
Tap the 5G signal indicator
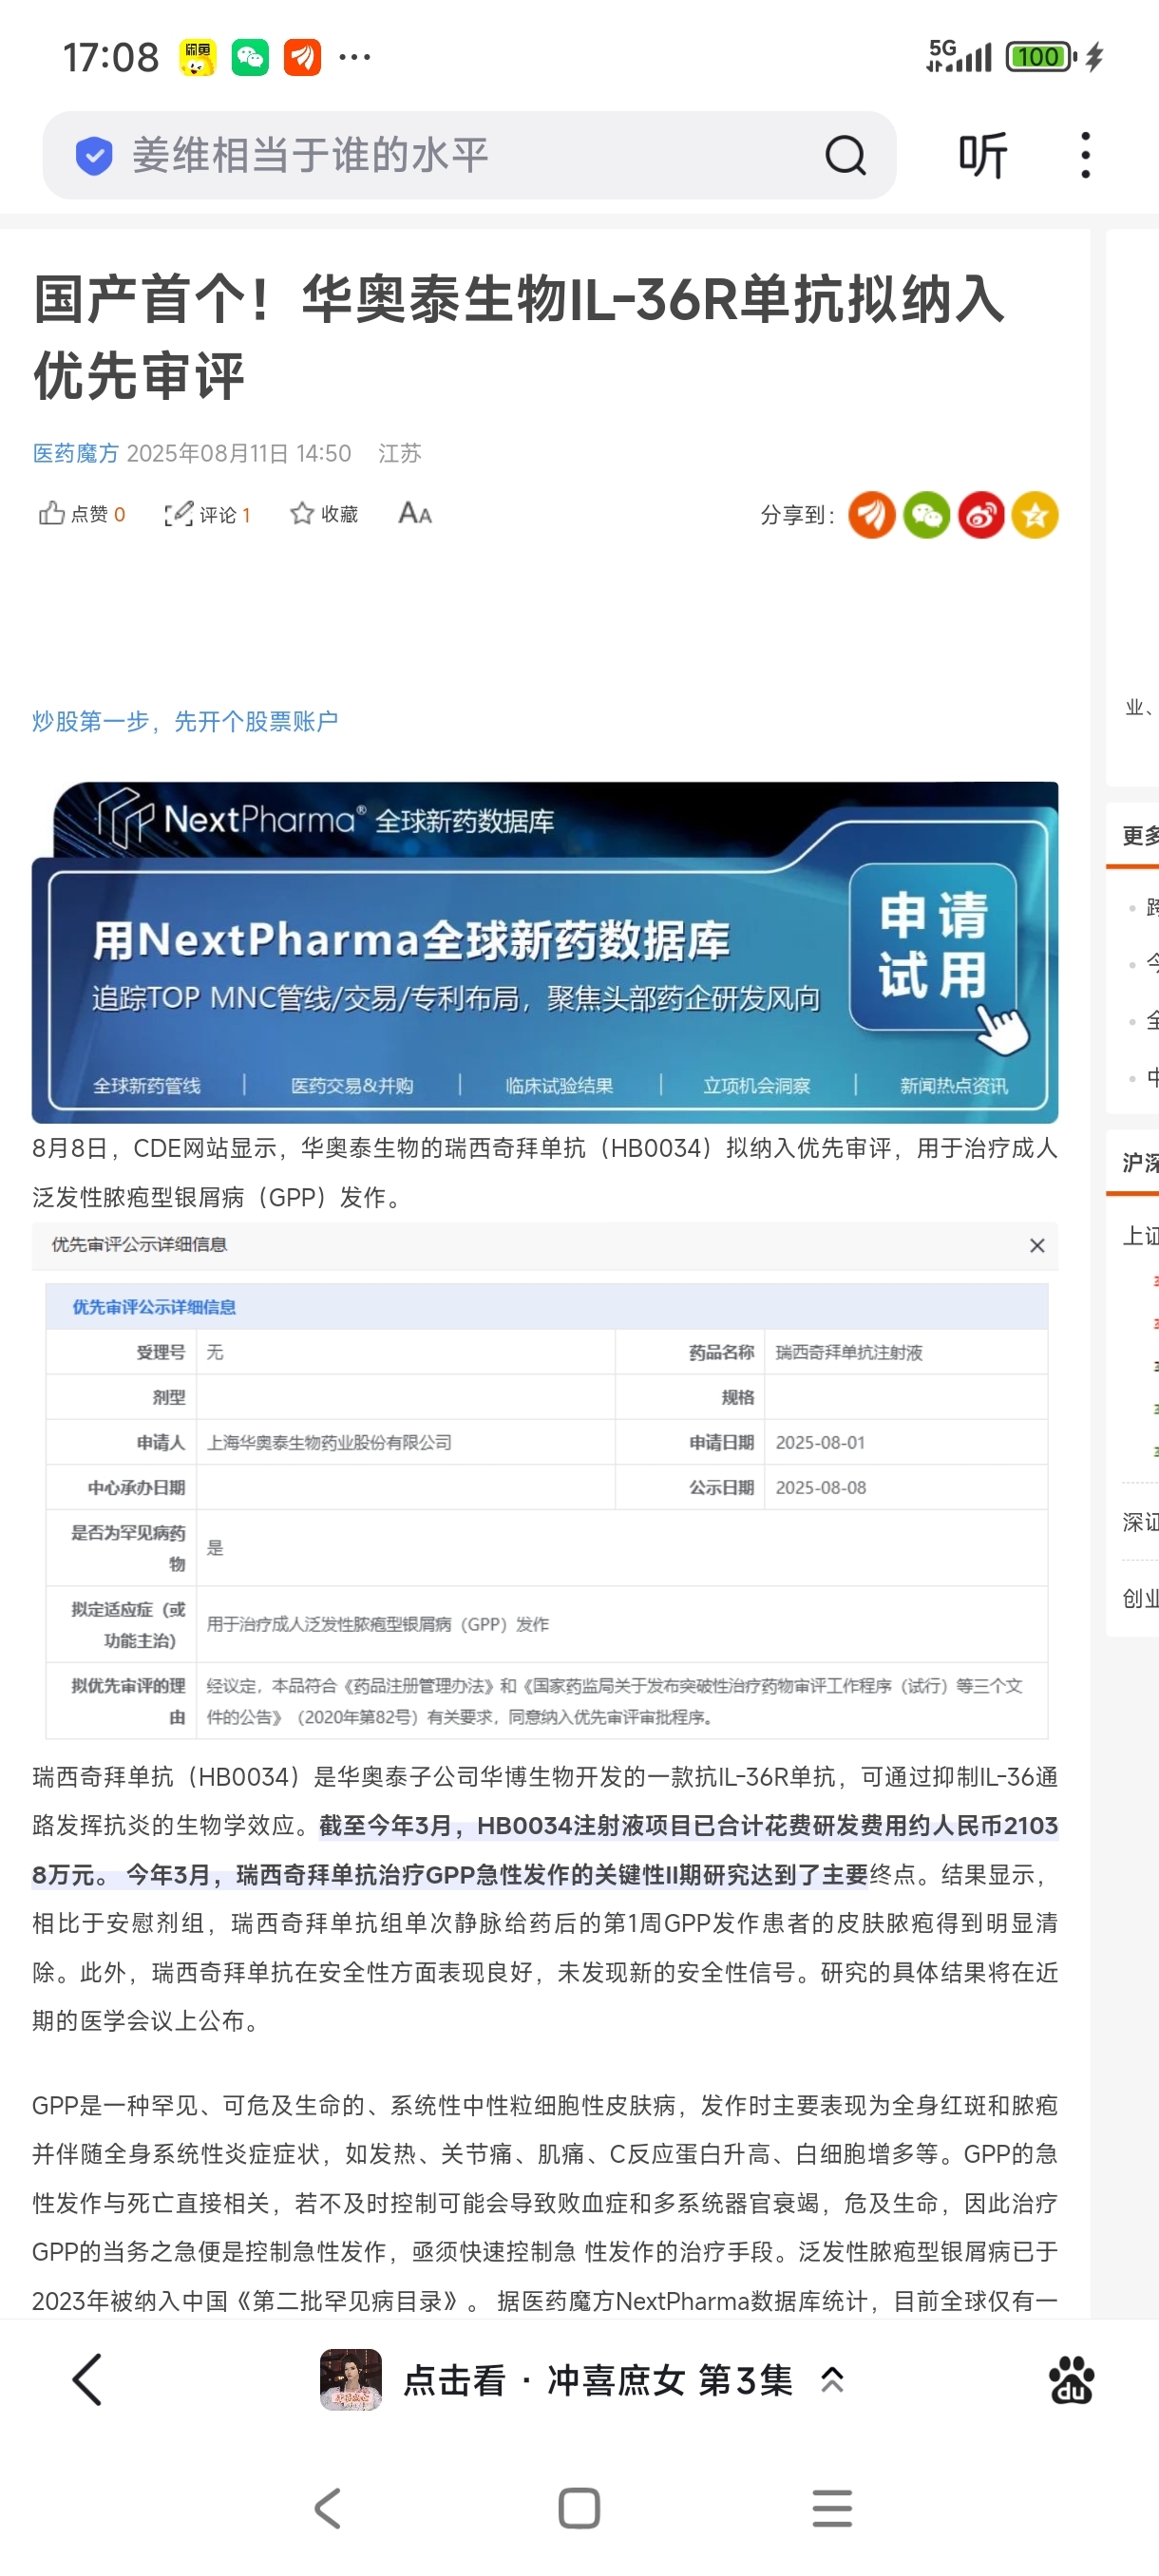(x=959, y=56)
